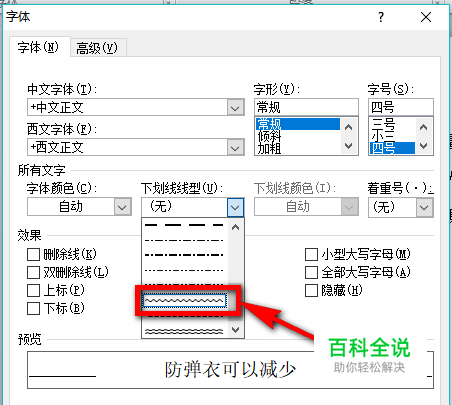Choose the long dashed underline style
Viewport: 452px width, 405px height.
pos(184,225)
